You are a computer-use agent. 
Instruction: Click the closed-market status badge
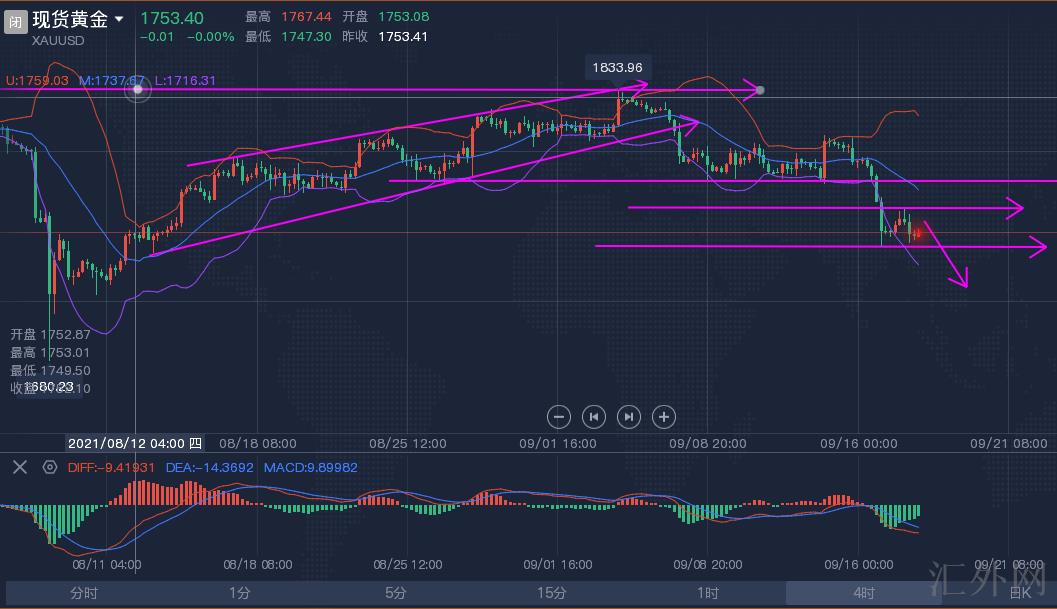(16, 21)
